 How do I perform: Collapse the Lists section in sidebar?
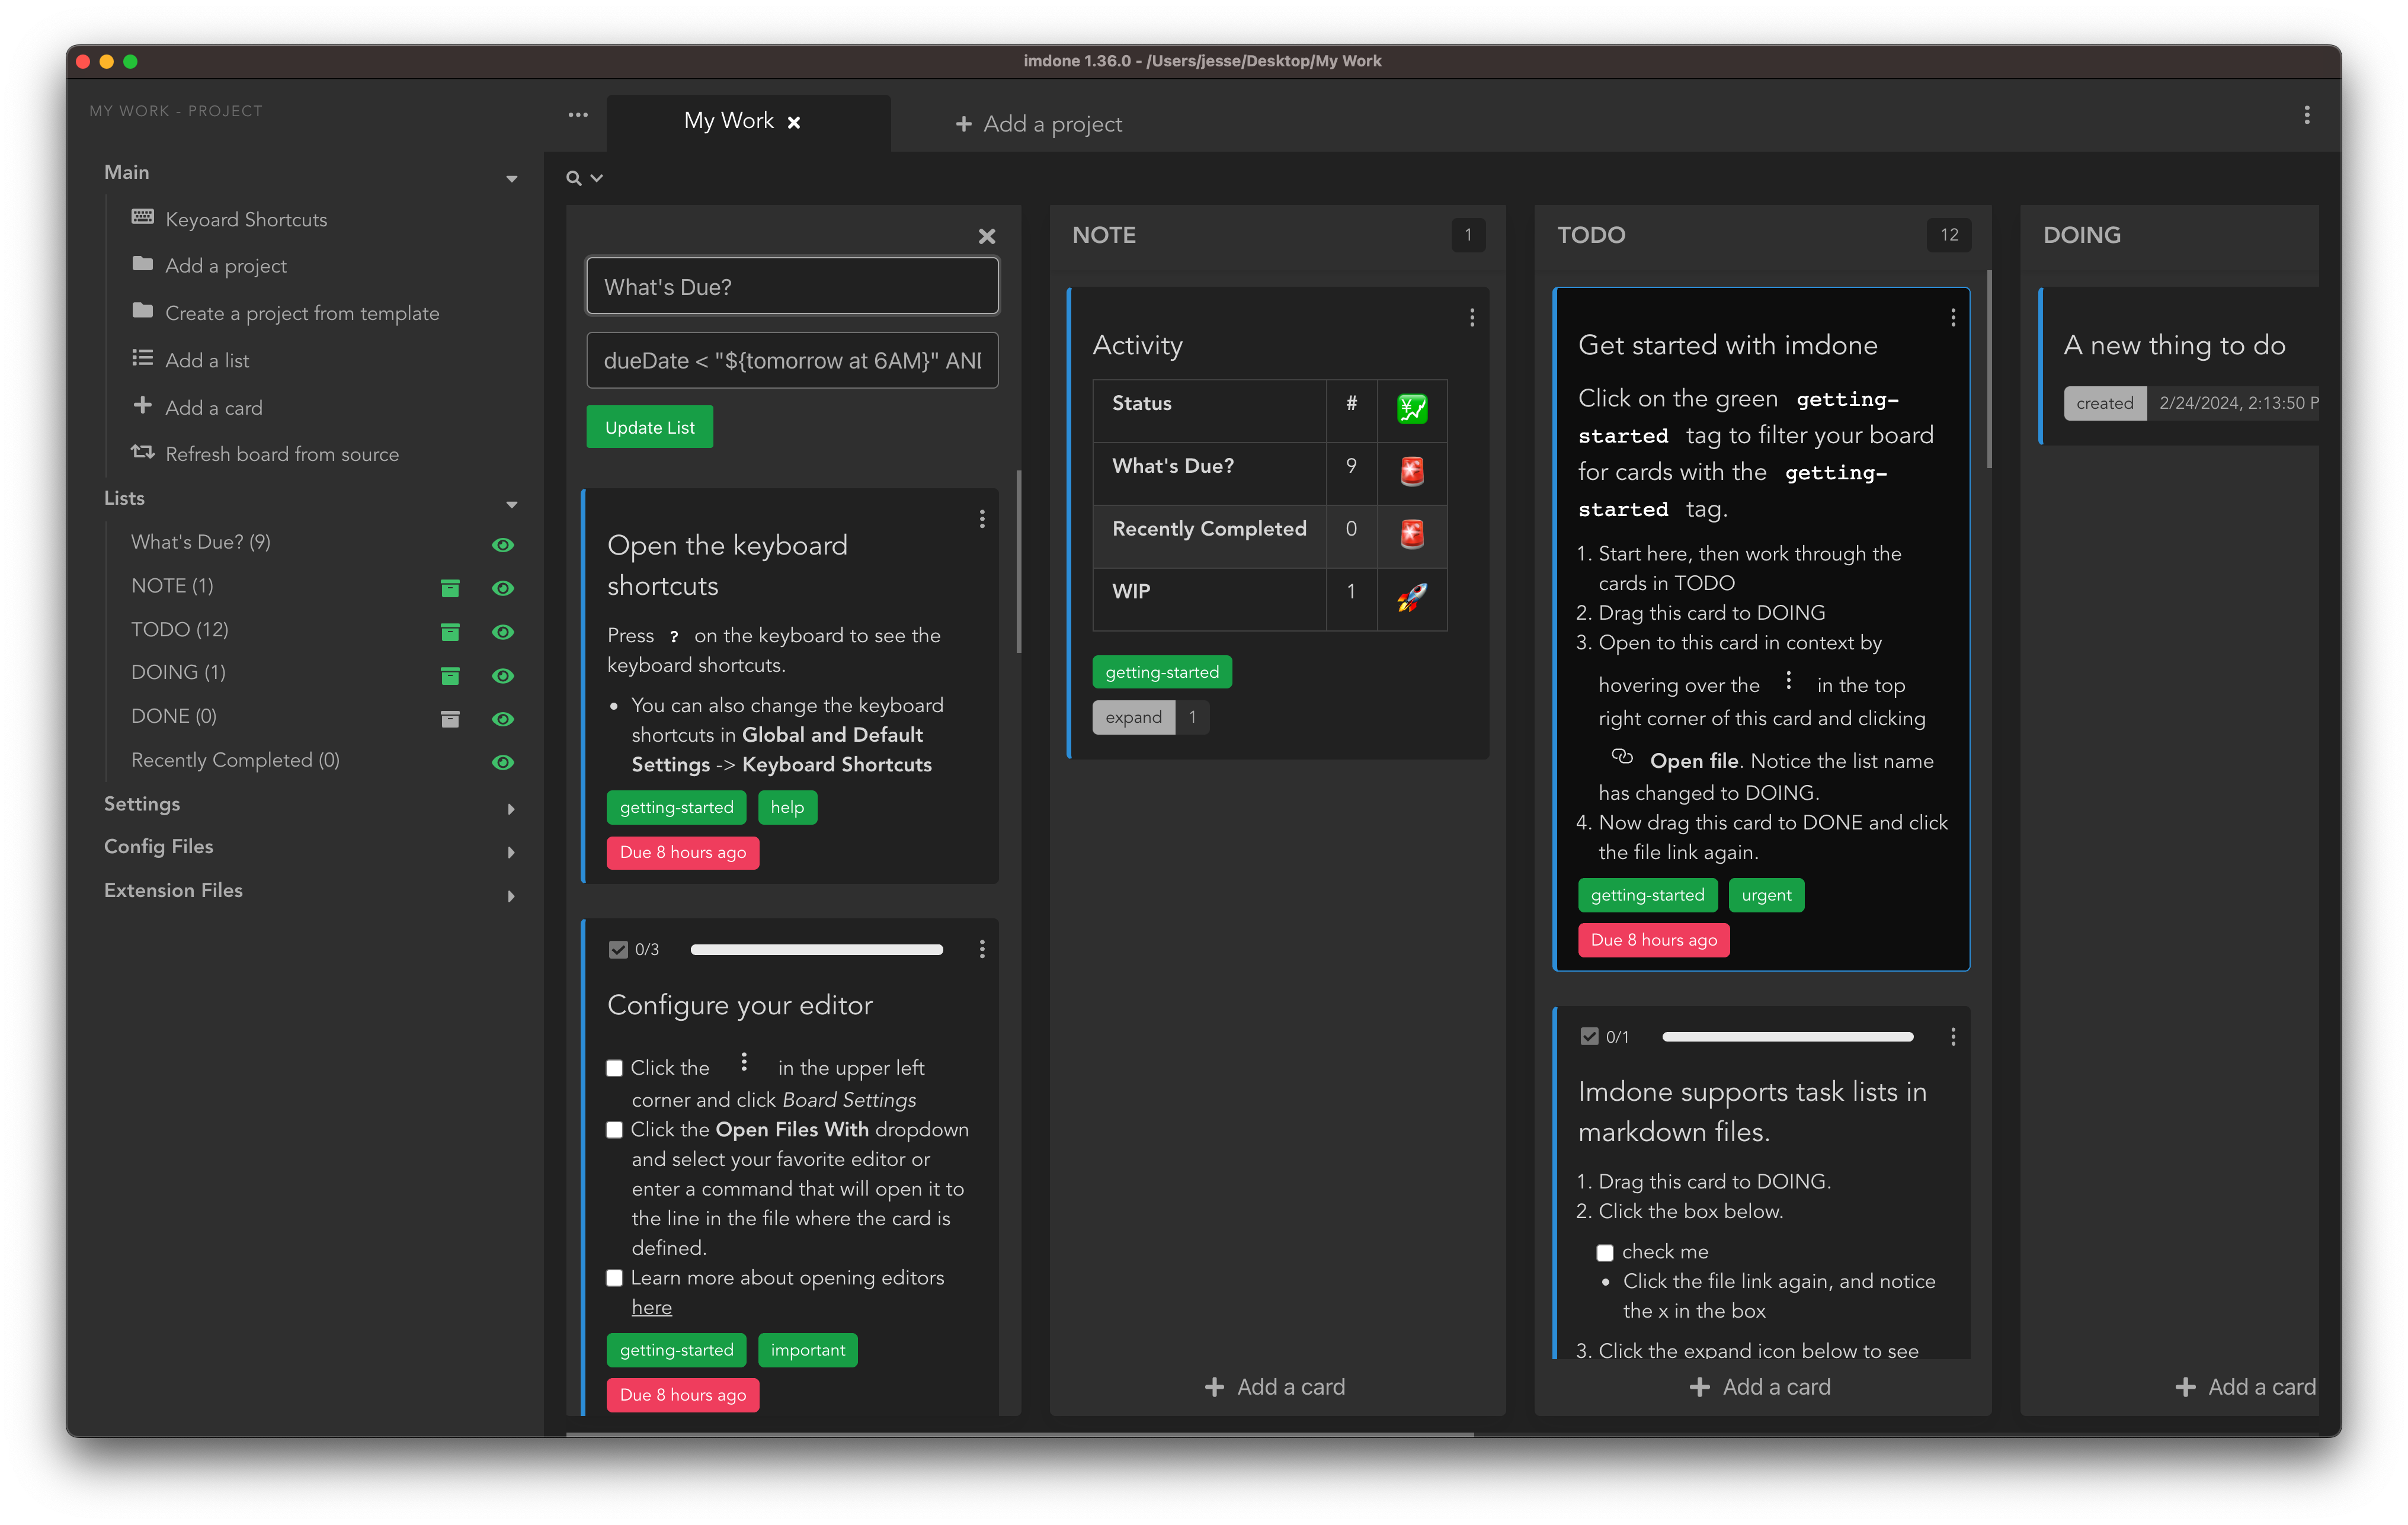coord(512,505)
